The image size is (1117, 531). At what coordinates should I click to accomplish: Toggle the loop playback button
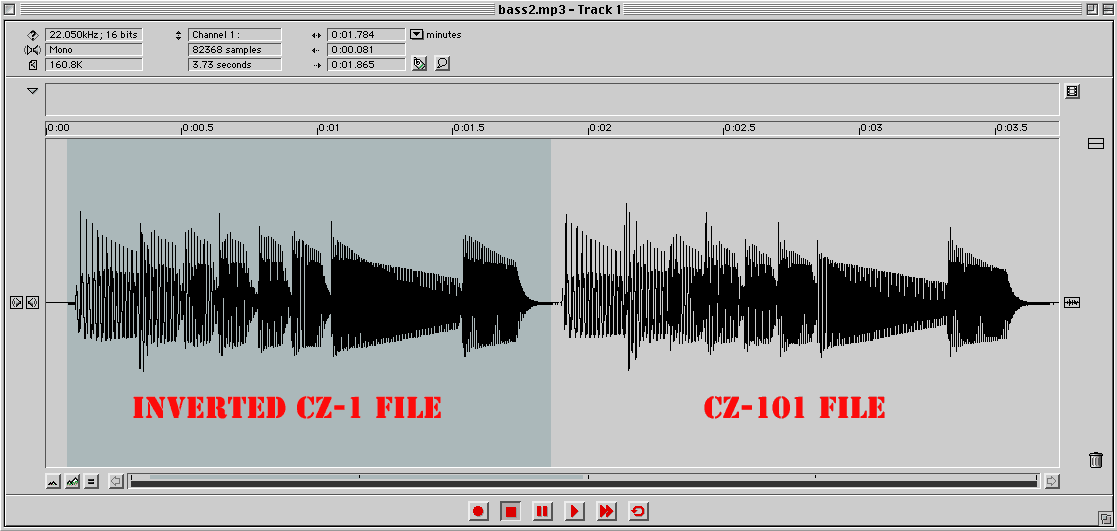(638, 511)
